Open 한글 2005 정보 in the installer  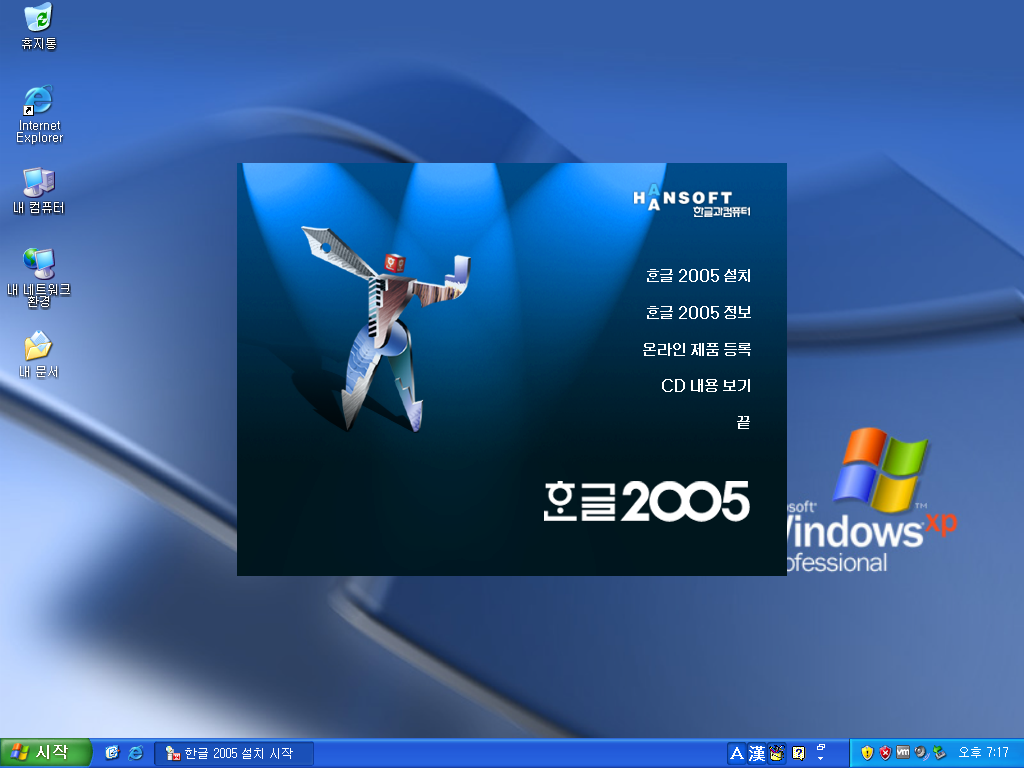click(698, 312)
